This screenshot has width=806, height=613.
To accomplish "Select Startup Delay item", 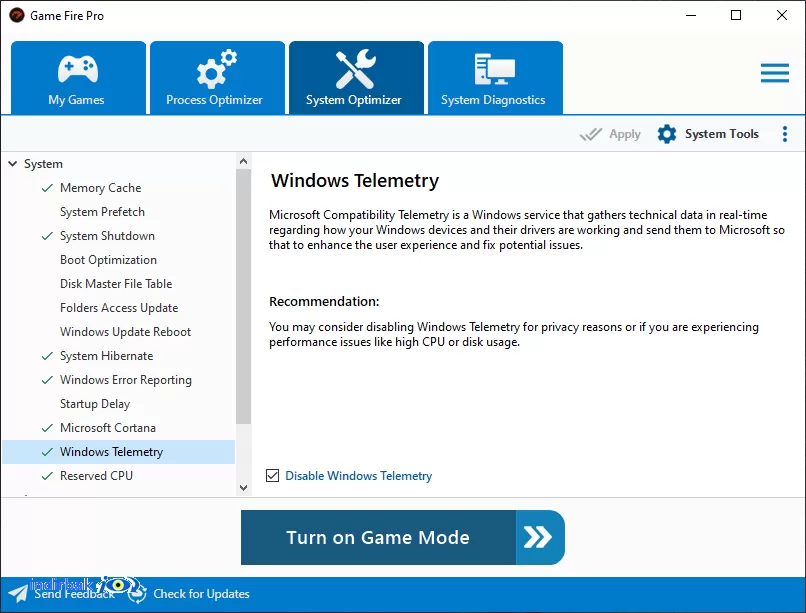I will (x=95, y=404).
